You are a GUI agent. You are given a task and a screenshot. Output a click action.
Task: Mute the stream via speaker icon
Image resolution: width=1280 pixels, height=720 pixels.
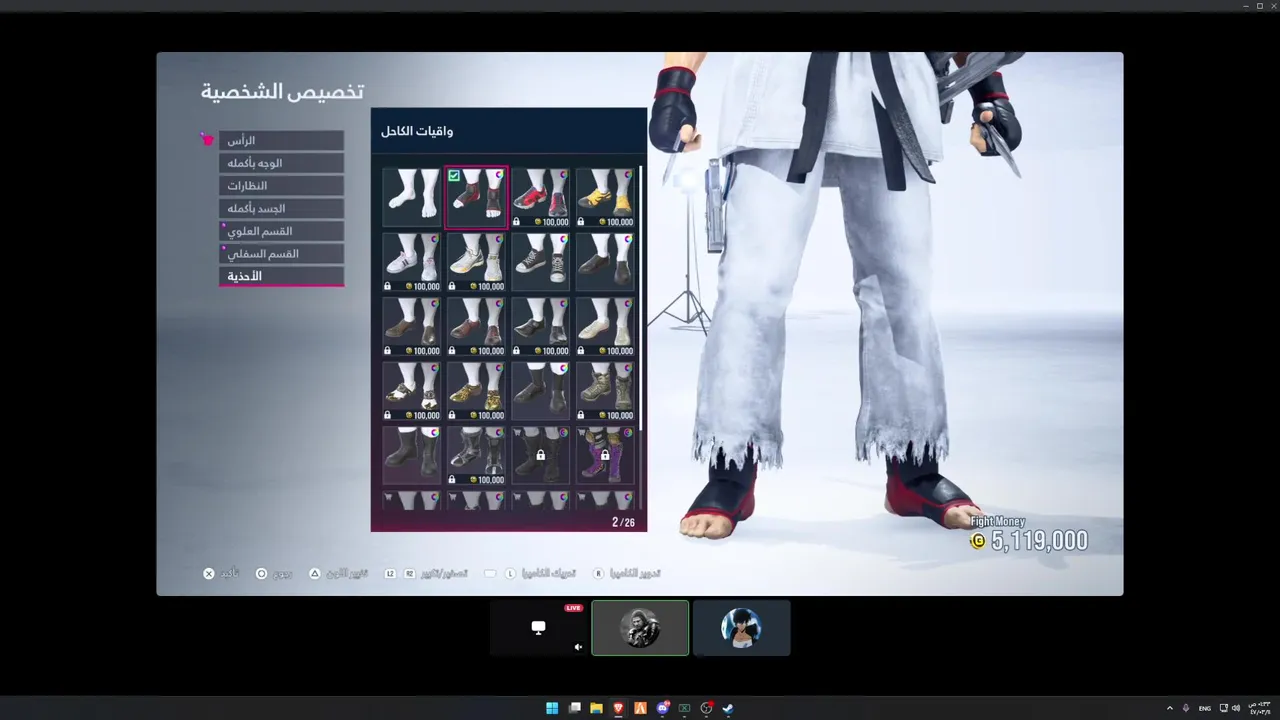(x=578, y=647)
